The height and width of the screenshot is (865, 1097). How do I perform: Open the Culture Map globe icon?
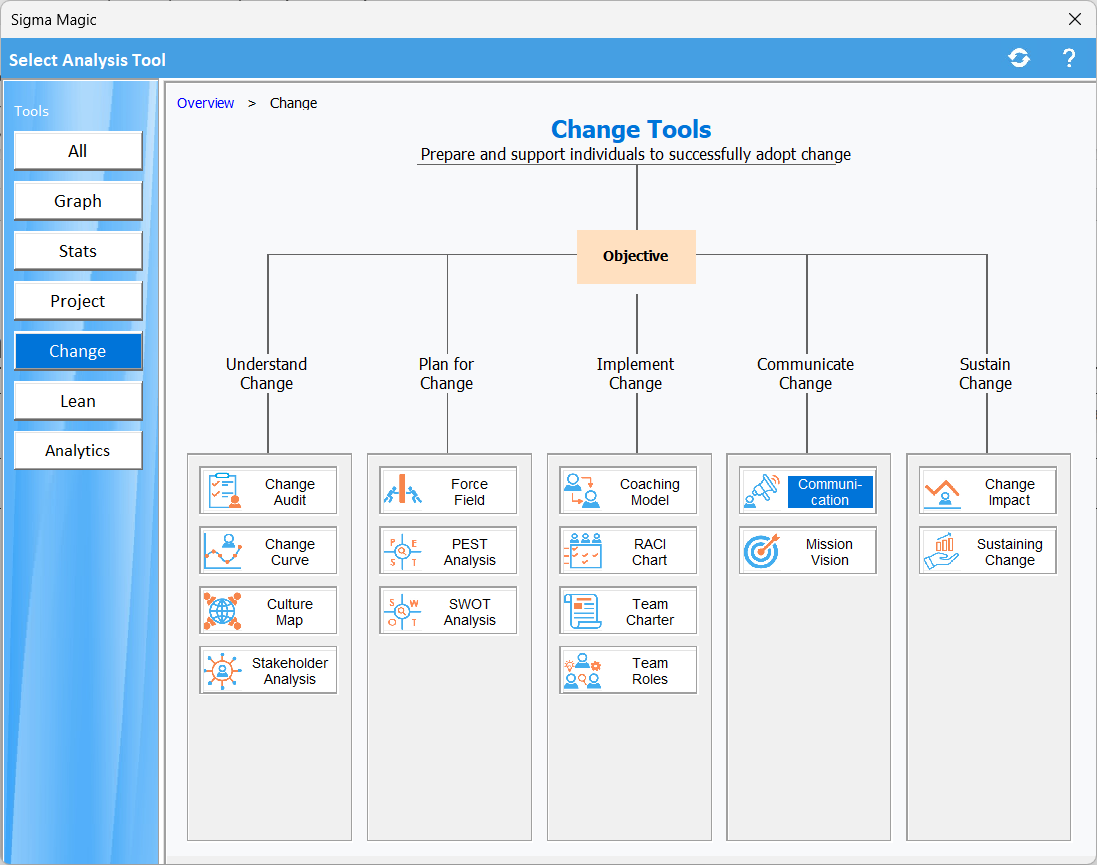click(223, 611)
